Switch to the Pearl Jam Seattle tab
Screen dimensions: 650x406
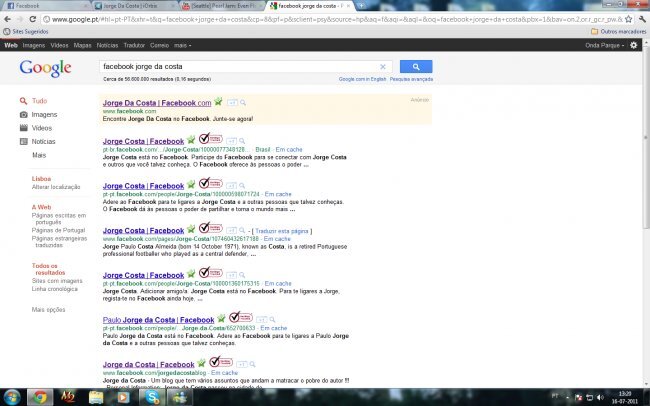[x=224, y=6]
